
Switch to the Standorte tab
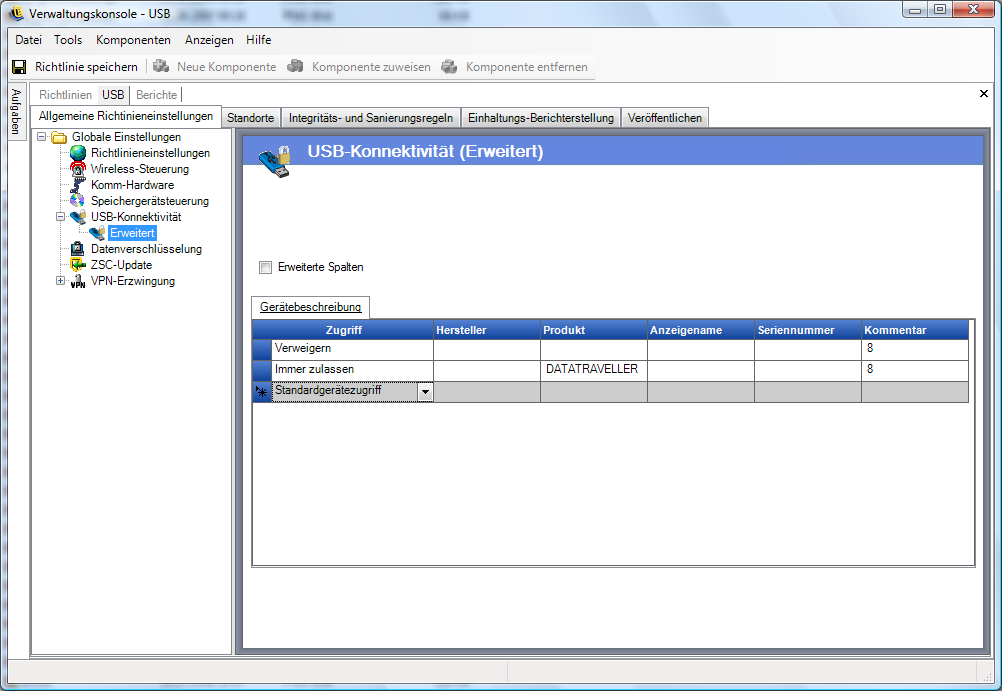point(250,118)
